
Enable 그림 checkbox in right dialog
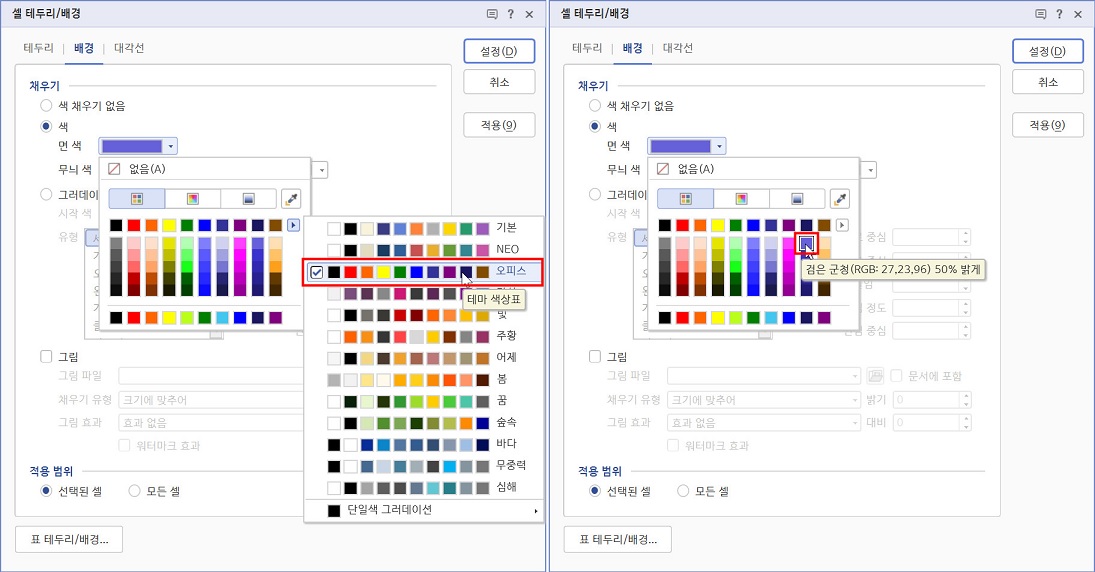[x=595, y=356]
